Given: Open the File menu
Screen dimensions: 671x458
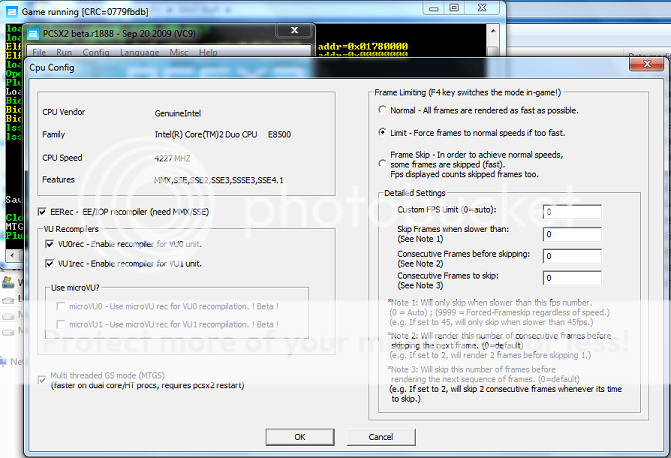Looking at the screenshot, I should 40,51.
